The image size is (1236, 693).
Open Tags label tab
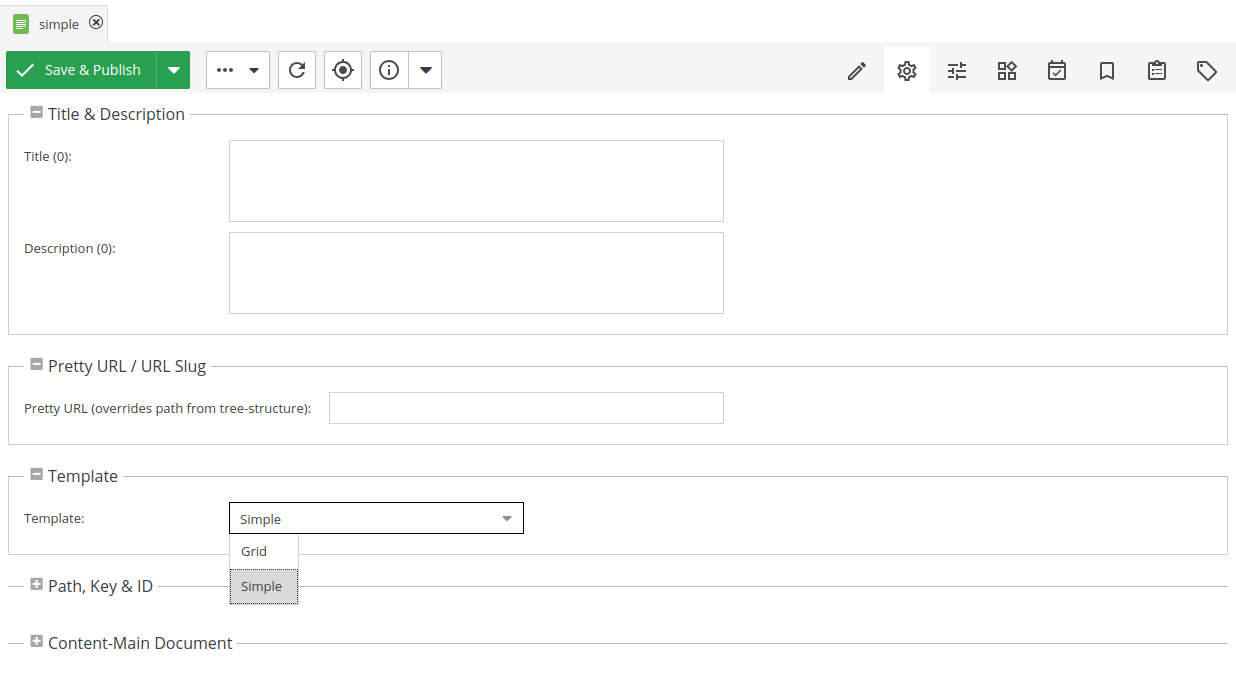point(1207,71)
